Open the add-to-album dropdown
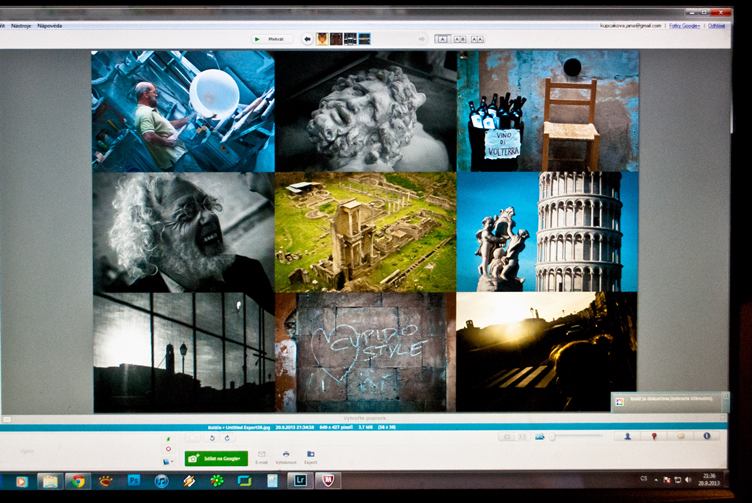Viewport: 752px width, 503px height. [168, 461]
